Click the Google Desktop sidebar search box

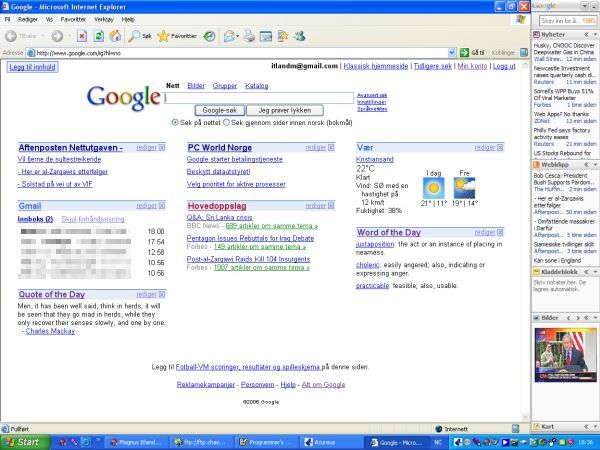[568, 20]
